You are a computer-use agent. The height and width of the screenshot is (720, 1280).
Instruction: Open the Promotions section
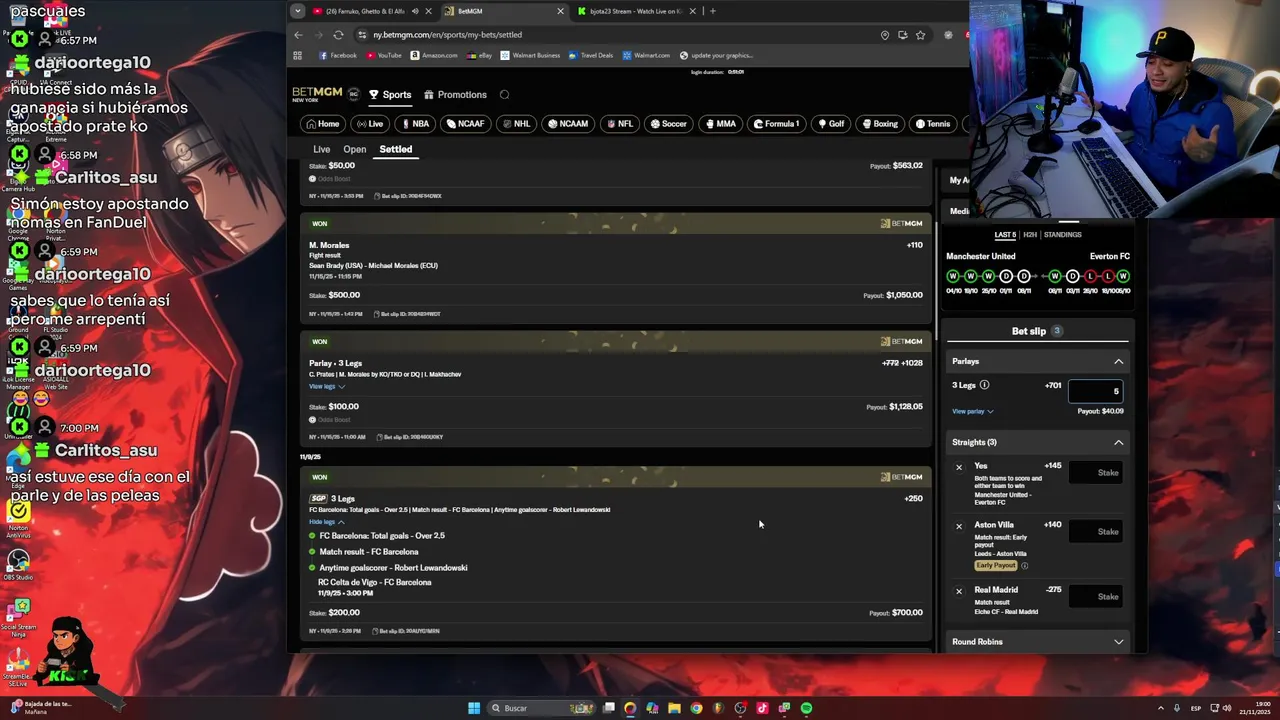(x=455, y=95)
